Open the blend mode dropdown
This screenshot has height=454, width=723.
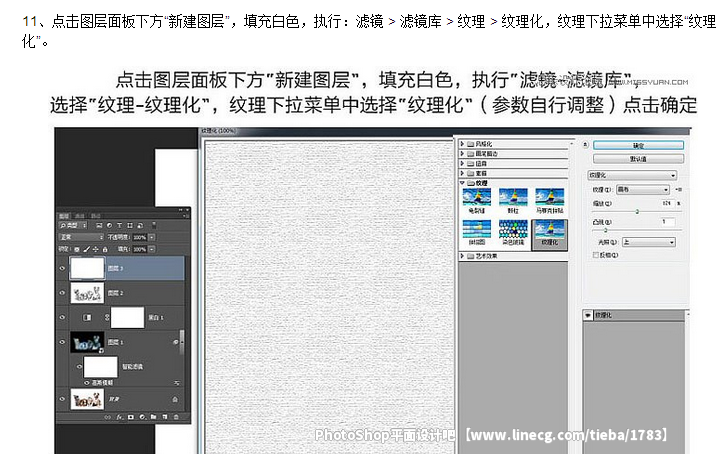click(81, 237)
